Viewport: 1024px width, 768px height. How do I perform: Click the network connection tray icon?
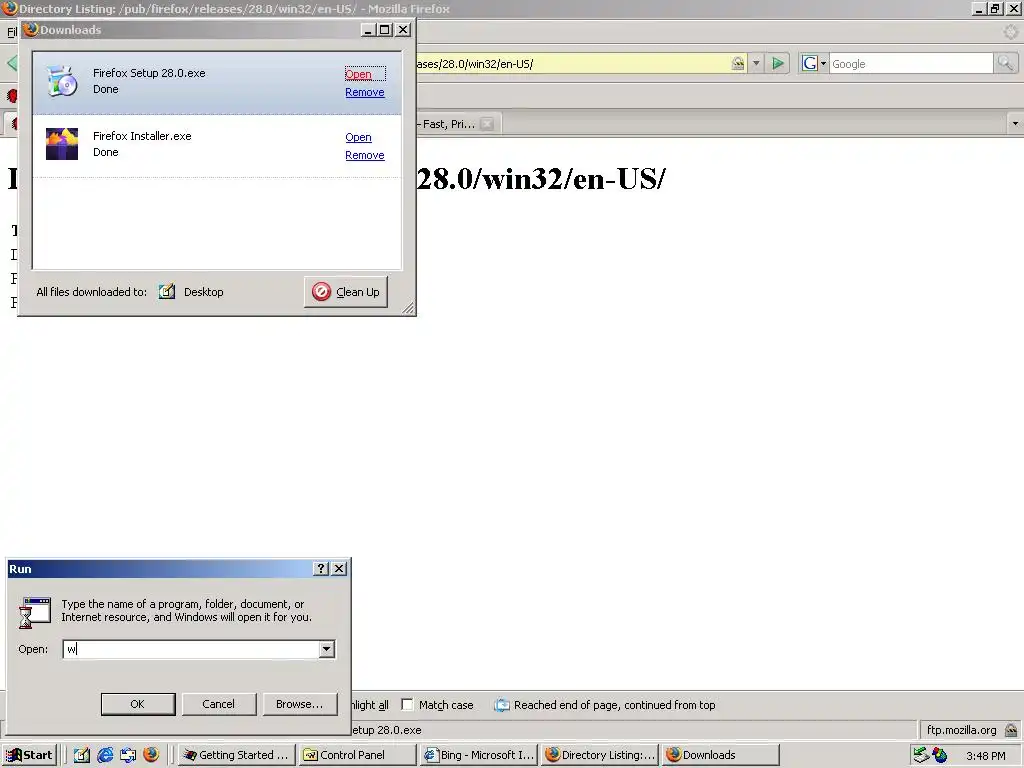921,755
